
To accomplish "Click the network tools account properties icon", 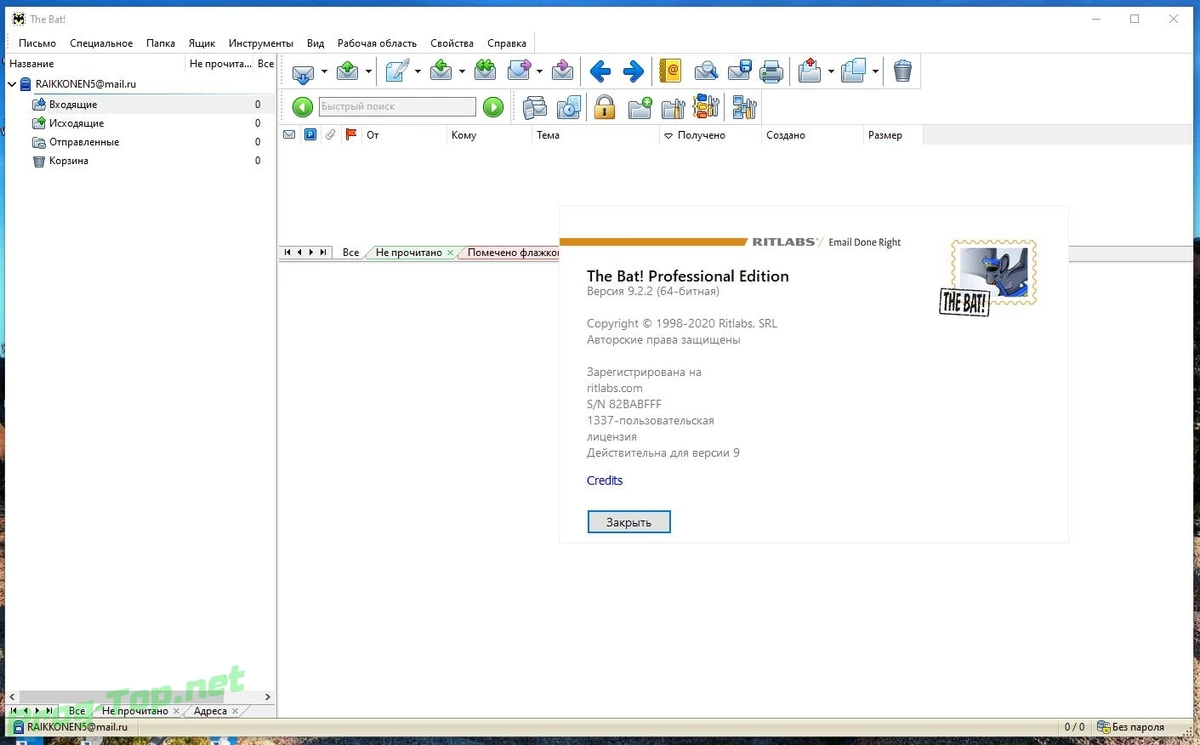I will [745, 107].
